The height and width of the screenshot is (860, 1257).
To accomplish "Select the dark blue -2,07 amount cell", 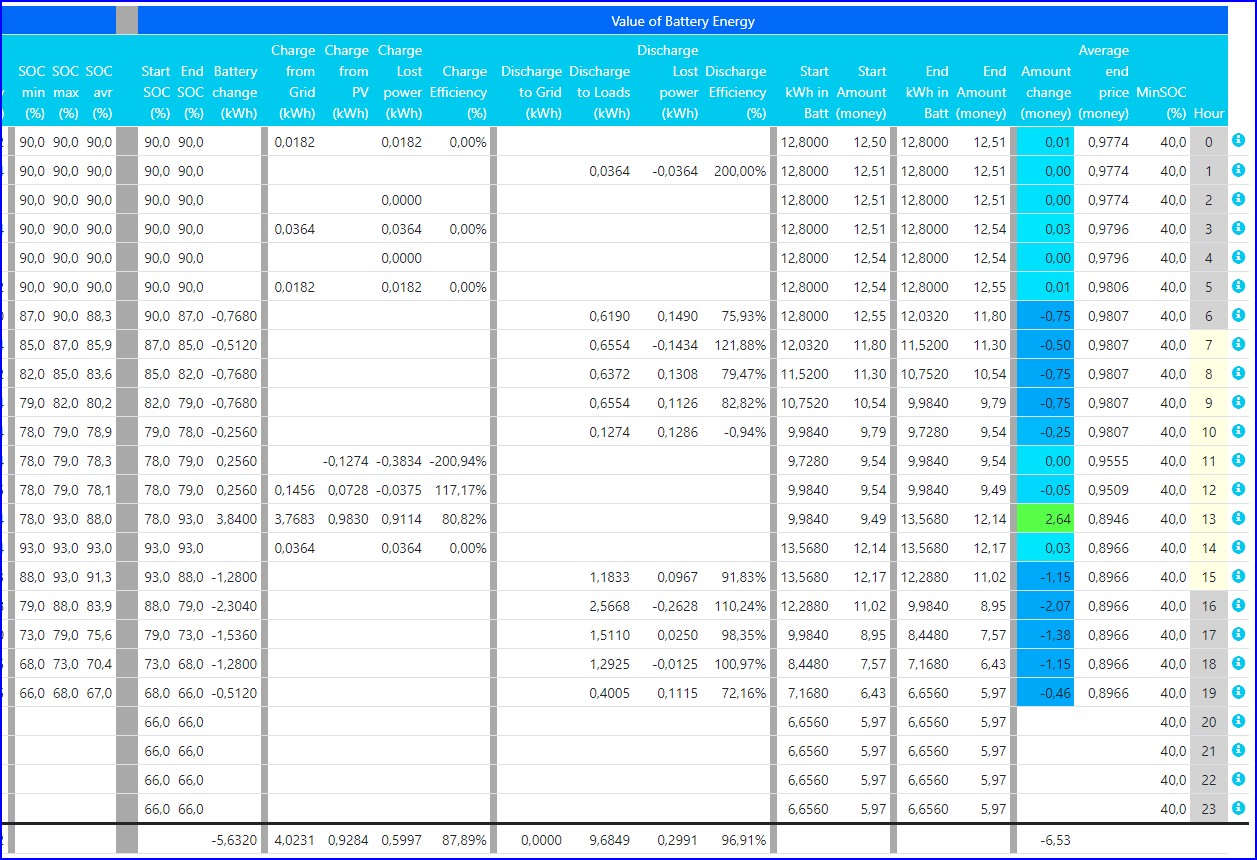I will (x=1045, y=606).
